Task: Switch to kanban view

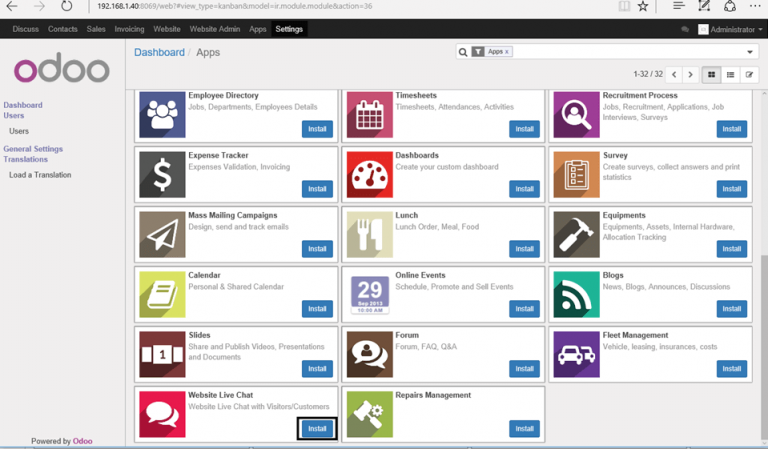Action: point(711,75)
